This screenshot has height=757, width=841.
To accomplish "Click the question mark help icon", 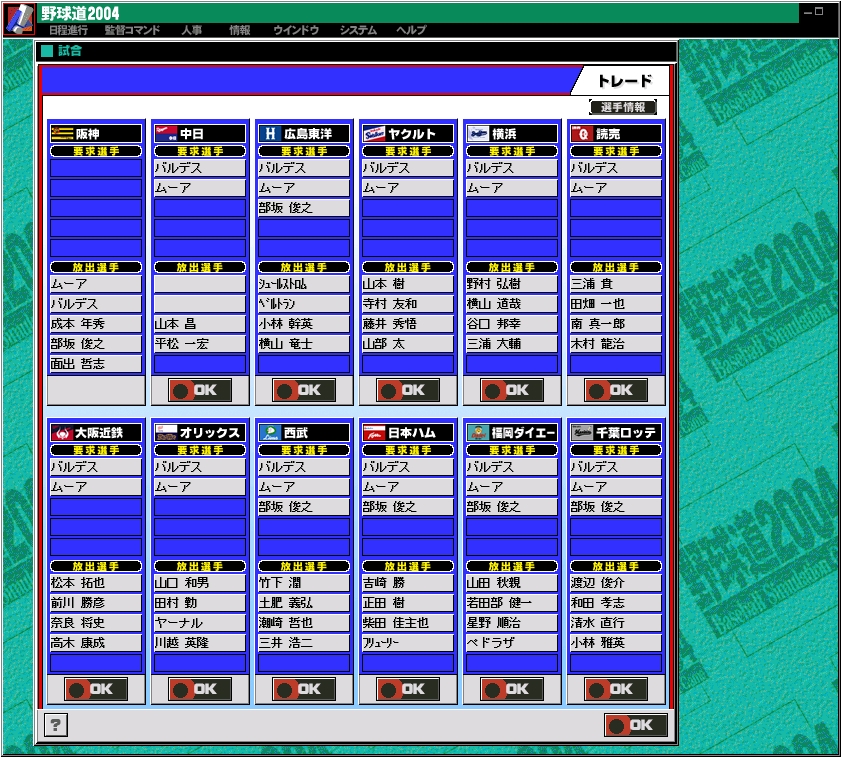I will (x=57, y=726).
